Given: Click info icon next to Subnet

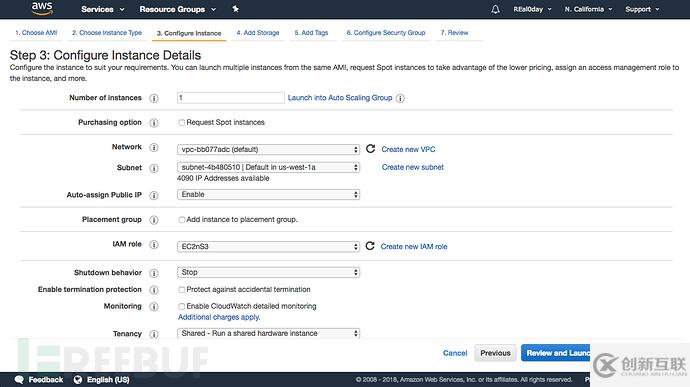Looking at the screenshot, I should click(154, 168).
